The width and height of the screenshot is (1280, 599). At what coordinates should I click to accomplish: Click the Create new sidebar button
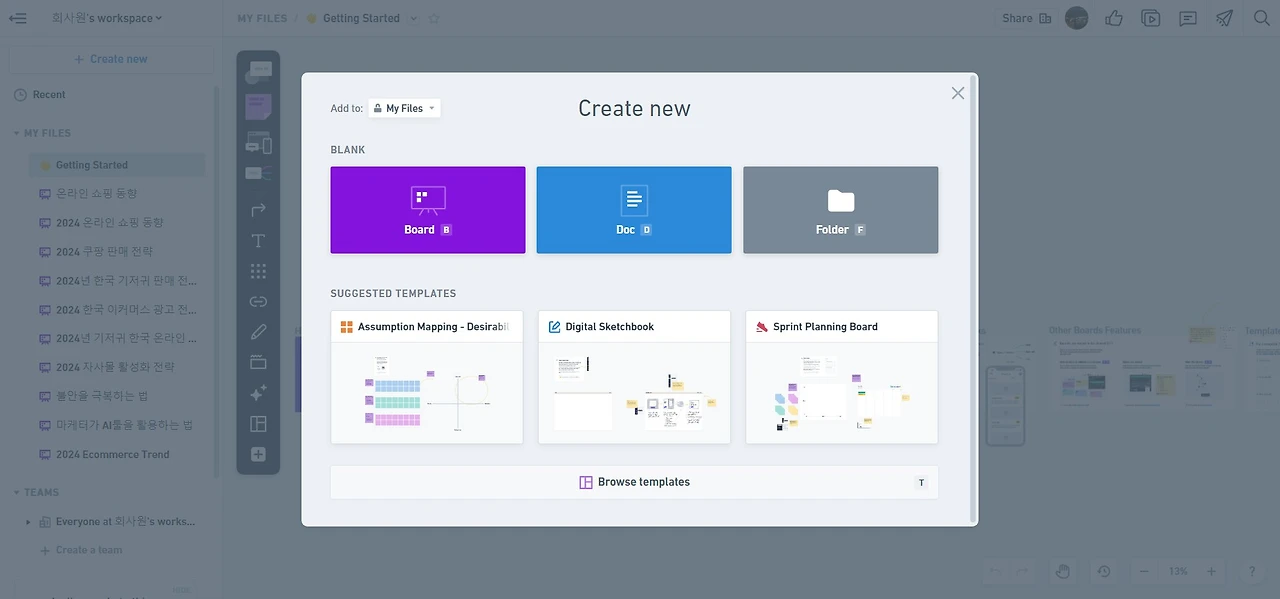point(111,59)
